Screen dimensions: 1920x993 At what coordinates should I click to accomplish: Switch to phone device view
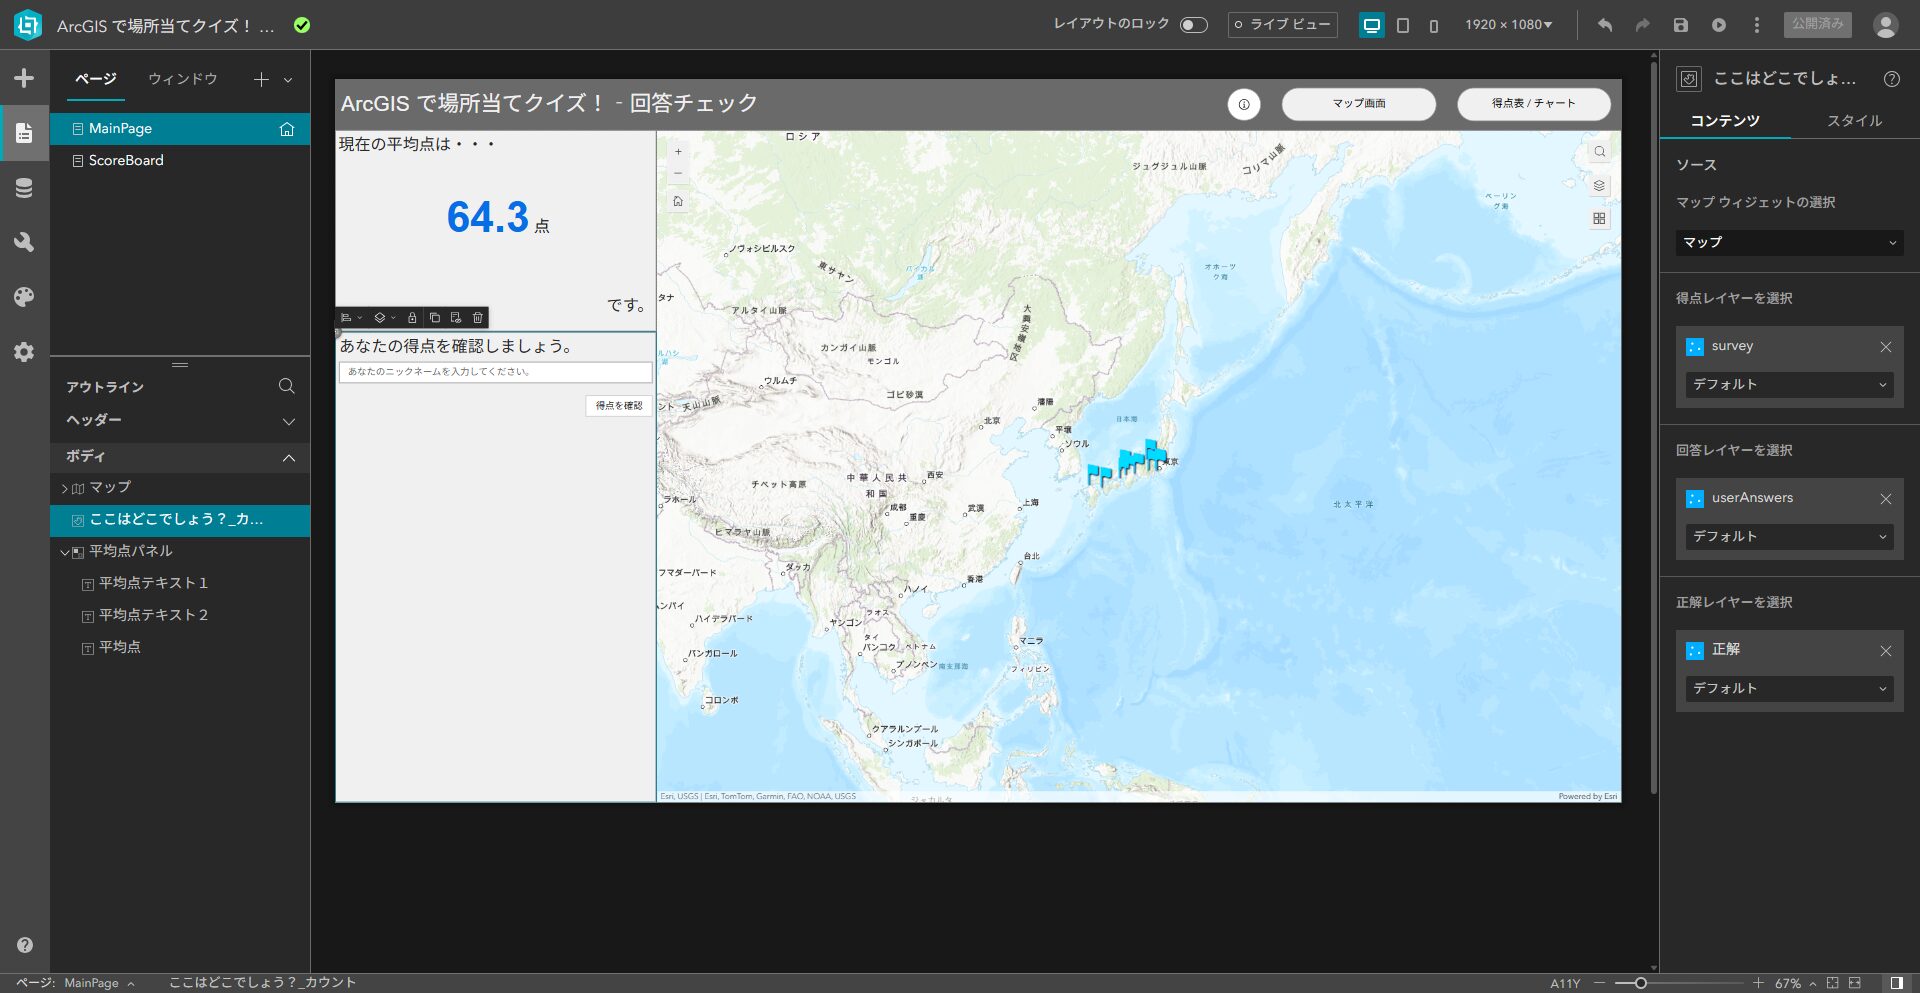[1434, 25]
